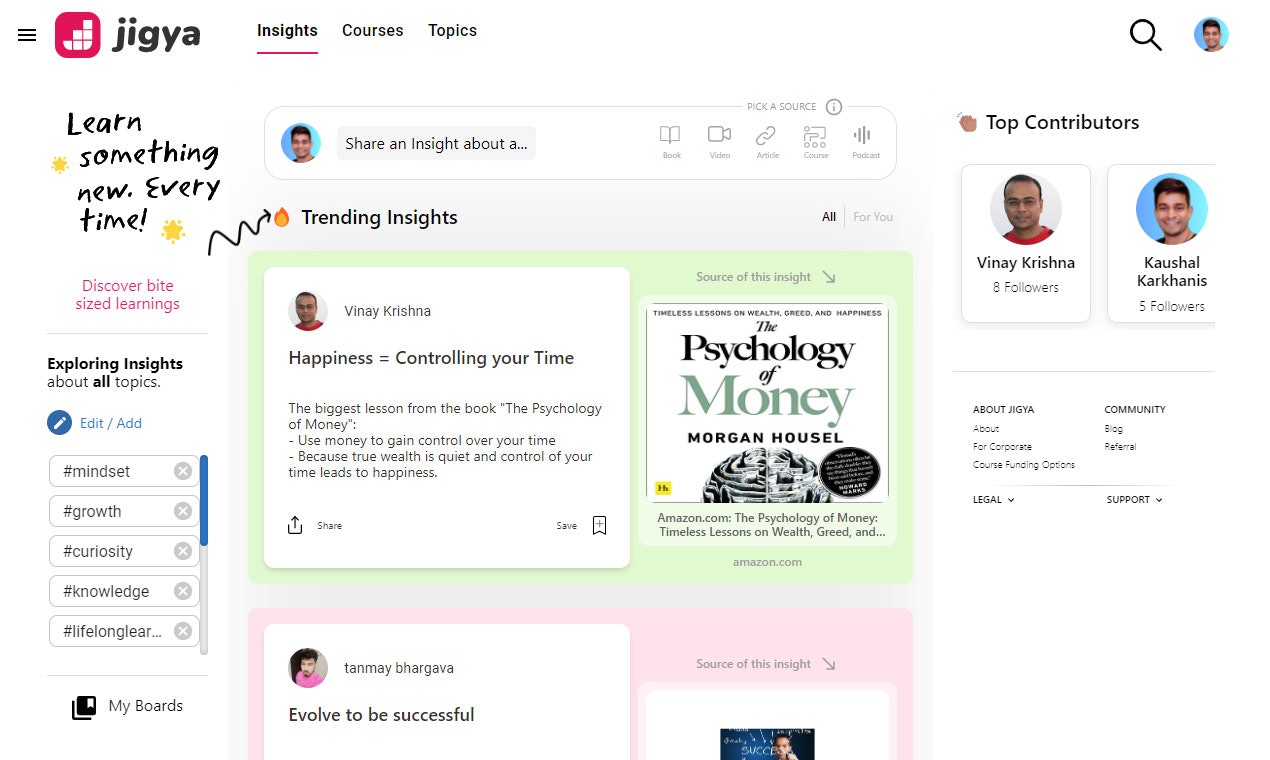Open the second insight source thumbnail
The width and height of the screenshot is (1270, 760).
tap(767, 742)
